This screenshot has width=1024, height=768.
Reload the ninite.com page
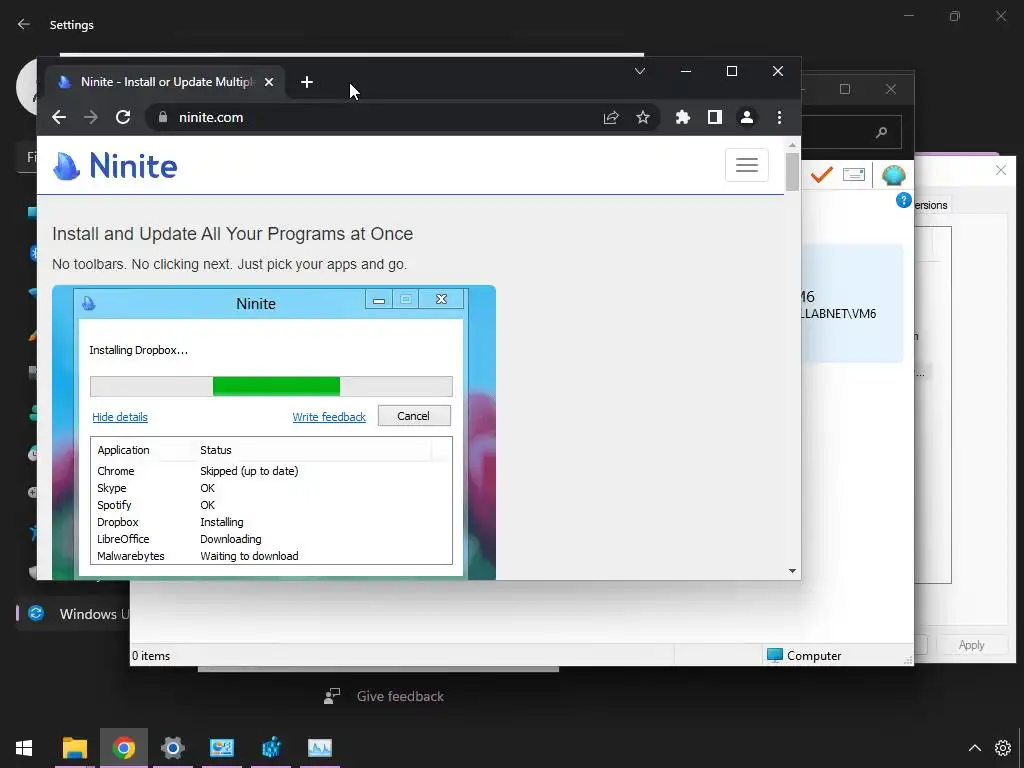tap(123, 118)
